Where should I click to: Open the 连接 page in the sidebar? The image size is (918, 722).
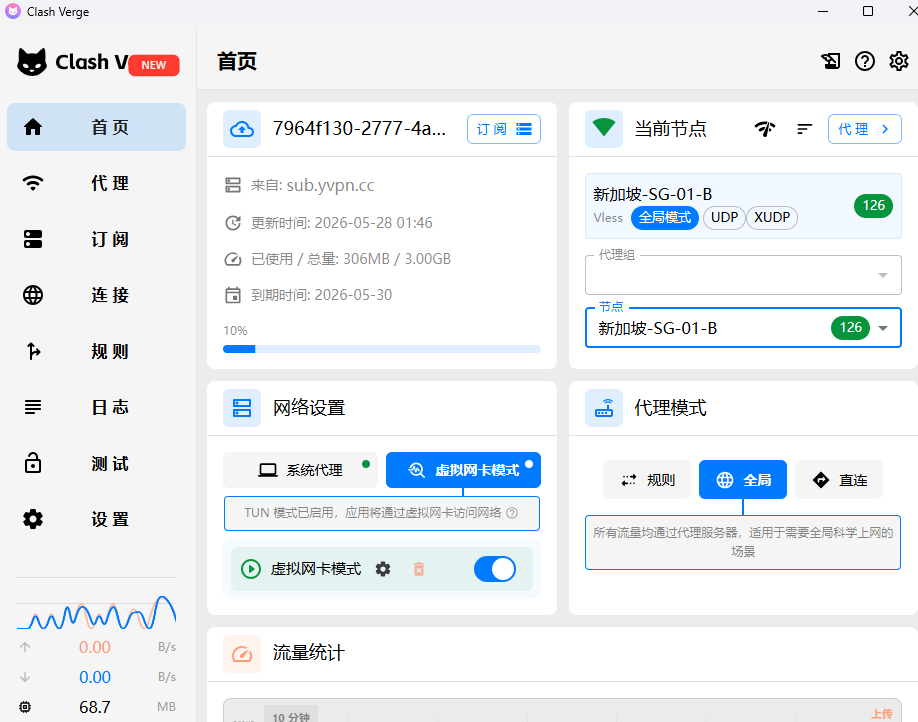97,295
